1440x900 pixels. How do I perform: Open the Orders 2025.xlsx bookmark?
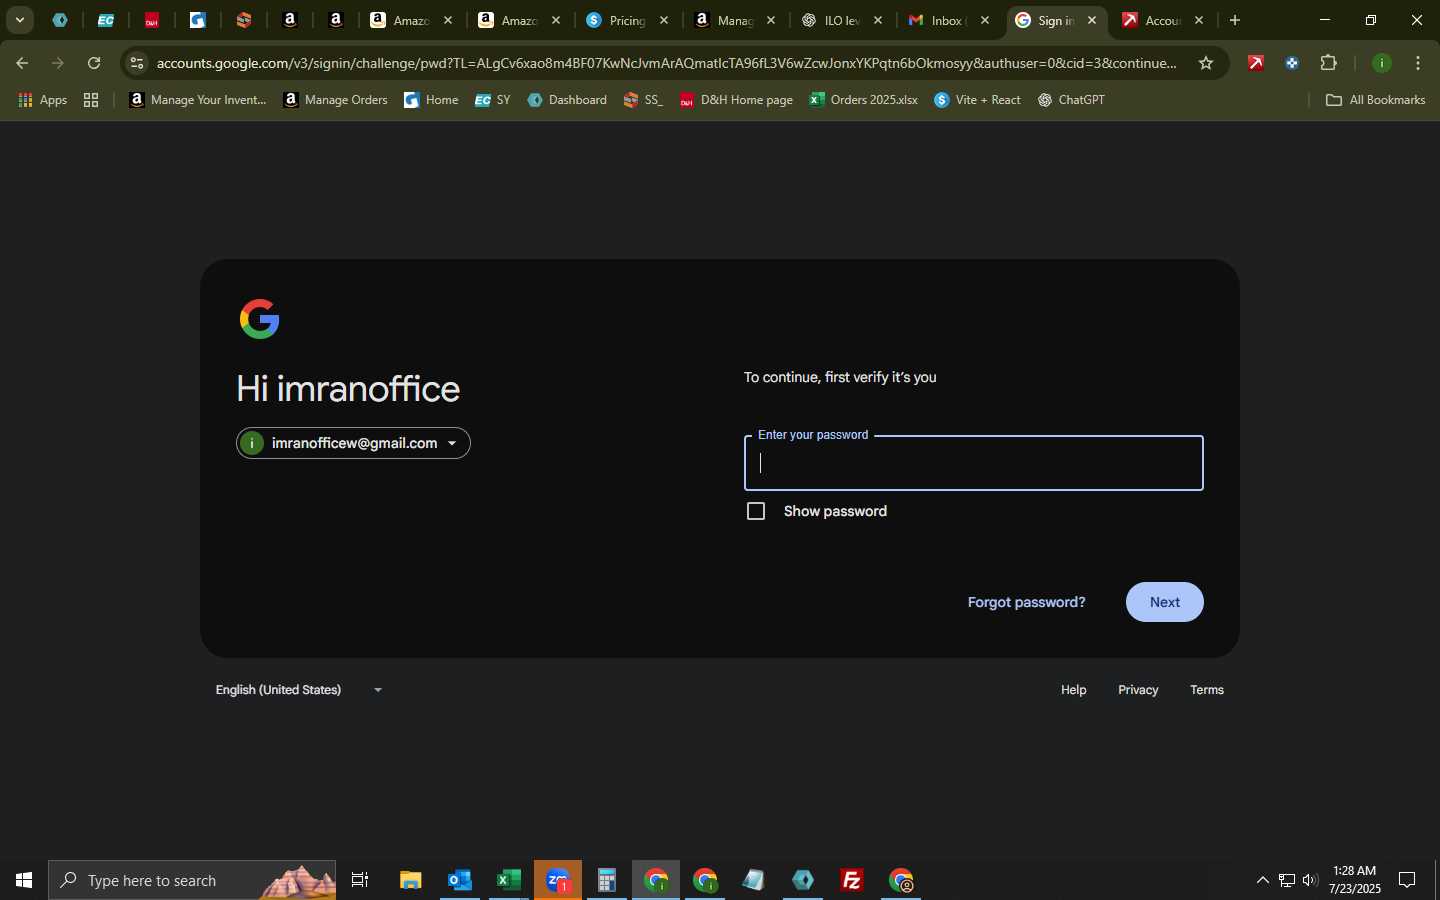tap(864, 100)
